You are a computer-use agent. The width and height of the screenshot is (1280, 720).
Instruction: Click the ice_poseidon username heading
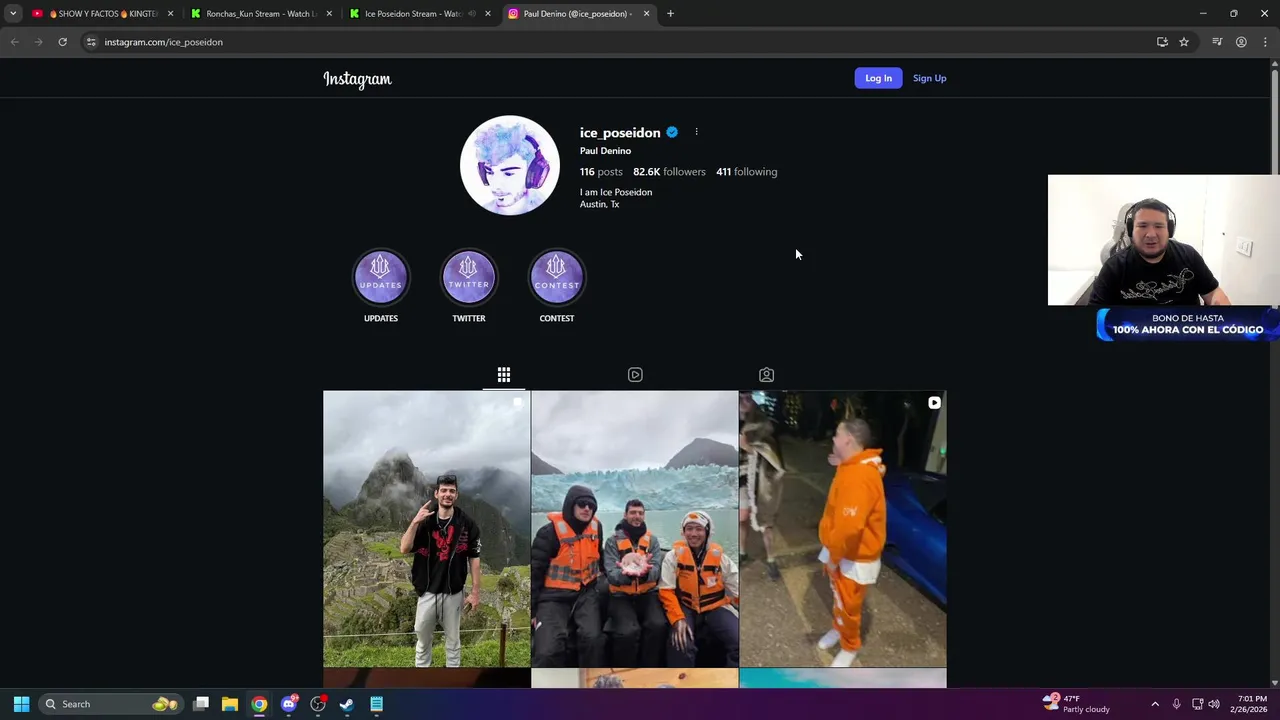(620, 132)
